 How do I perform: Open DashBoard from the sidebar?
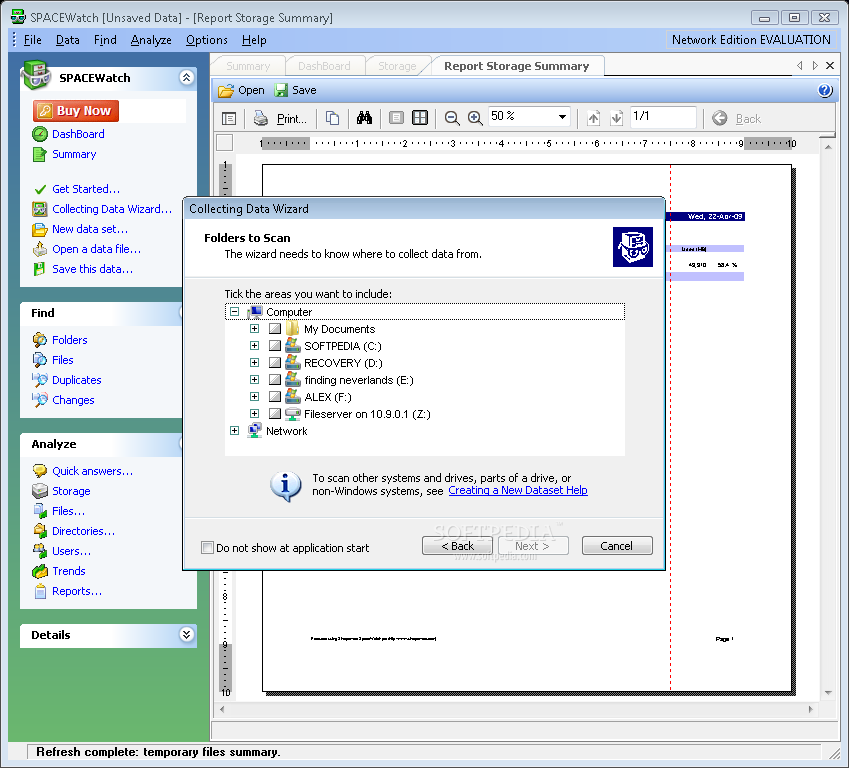click(78, 134)
